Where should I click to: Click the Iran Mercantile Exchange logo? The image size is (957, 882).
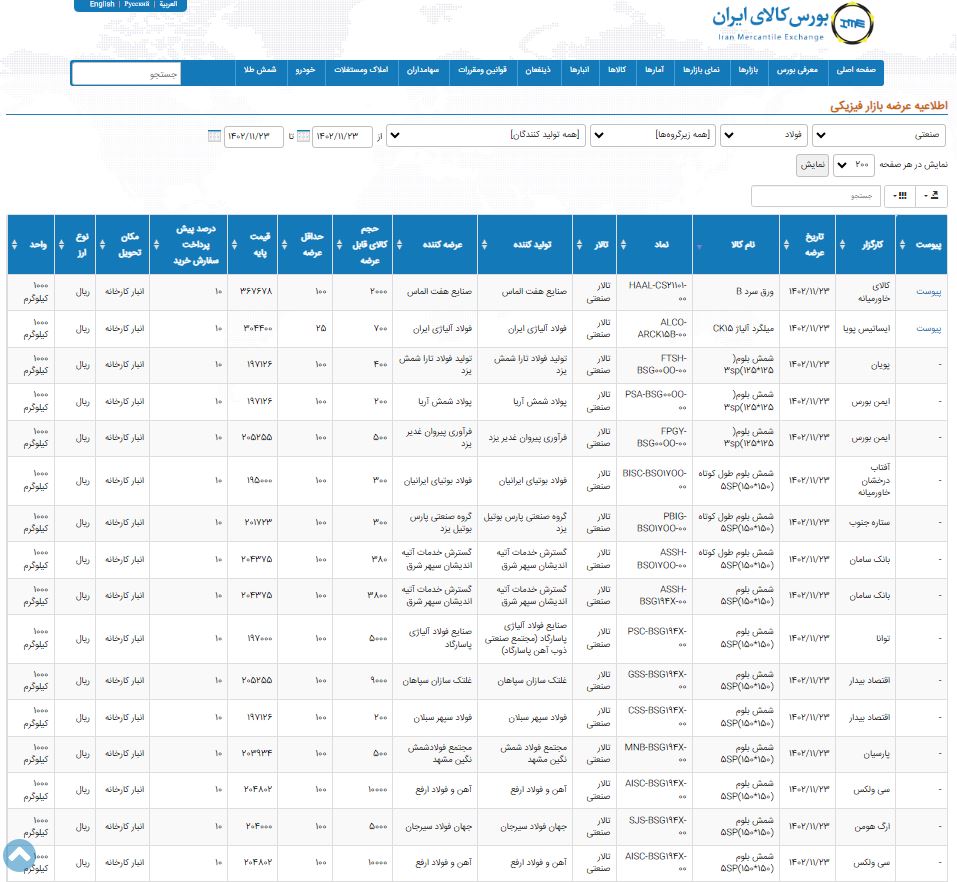[793, 23]
